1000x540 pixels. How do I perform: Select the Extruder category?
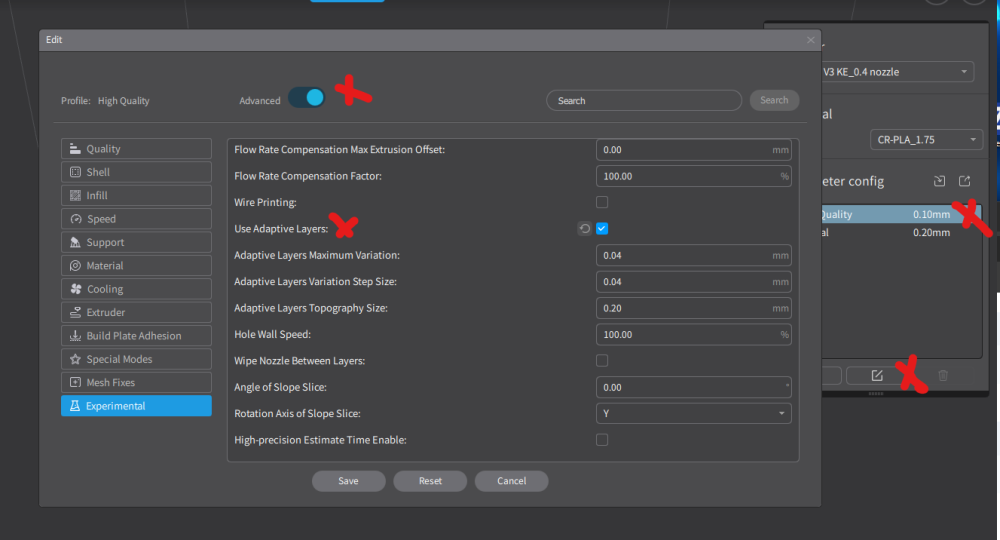136,312
